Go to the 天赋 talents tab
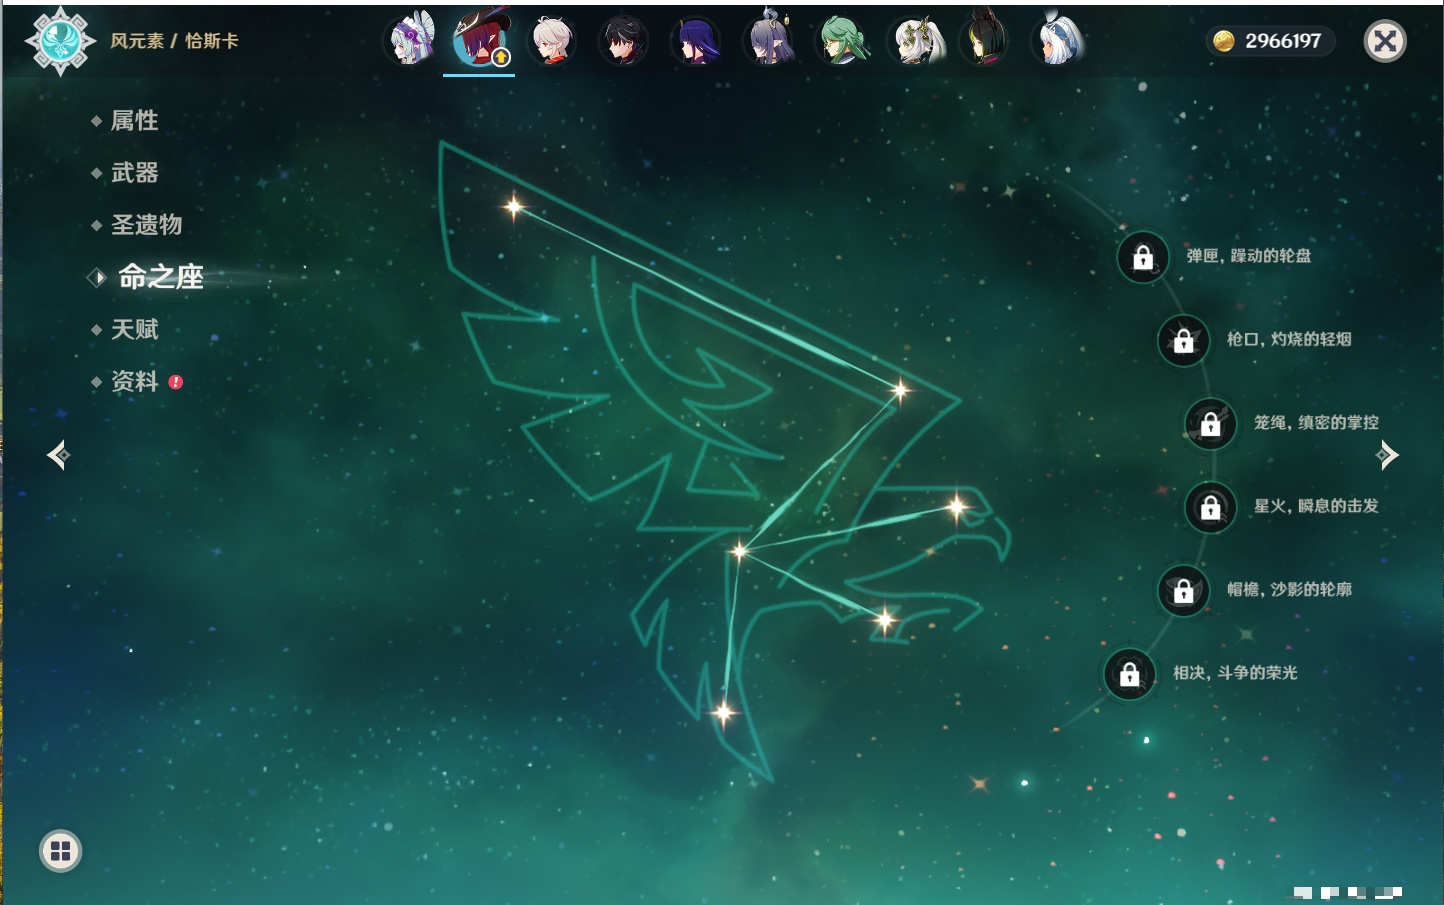This screenshot has height=905, width=1444. pos(134,329)
